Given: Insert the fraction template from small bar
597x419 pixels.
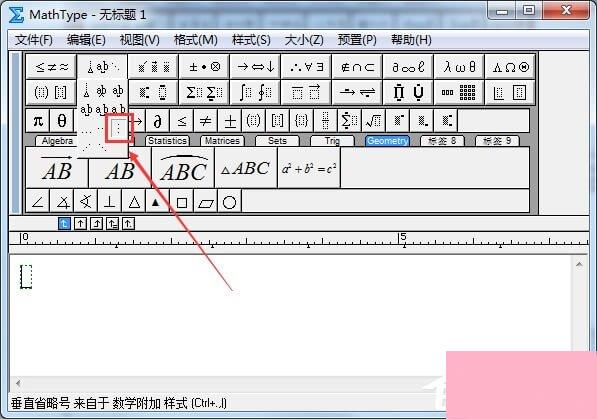Looking at the screenshot, I should [x=326, y=121].
